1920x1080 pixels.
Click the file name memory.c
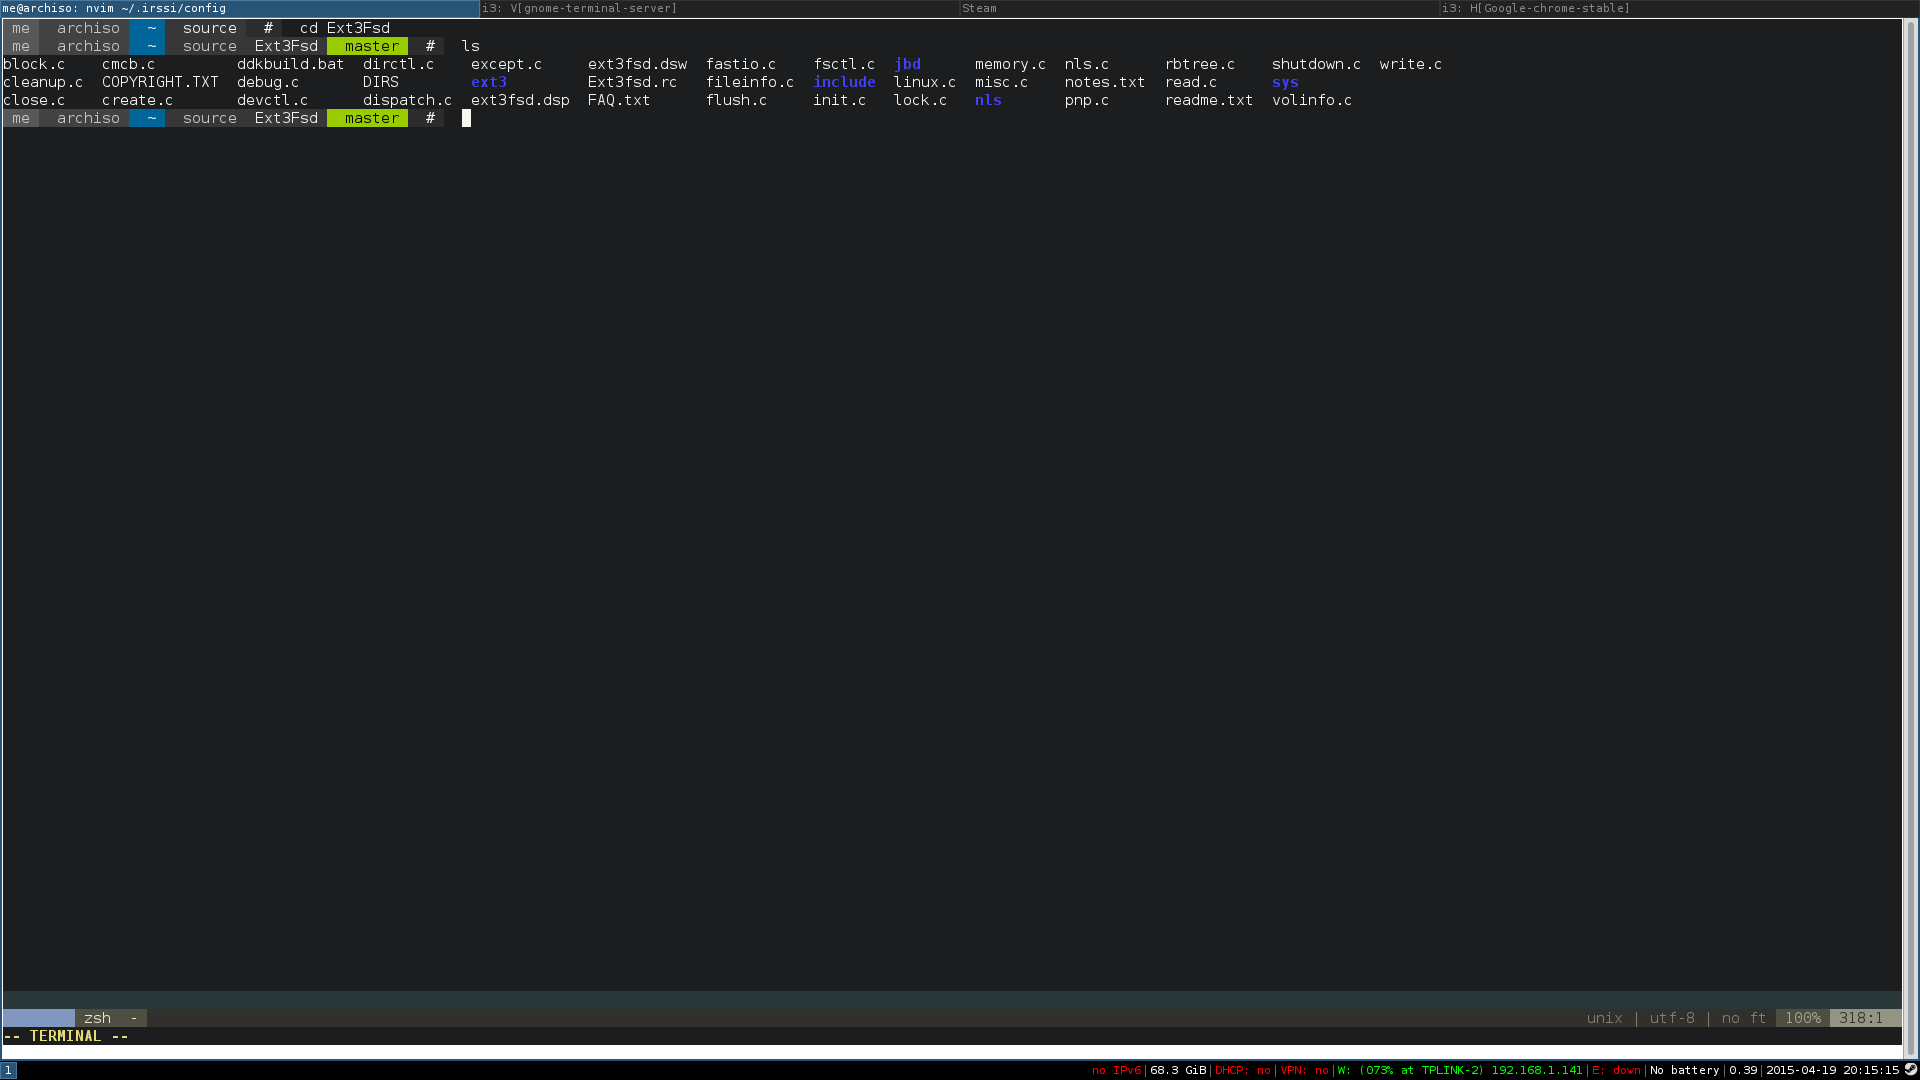coord(1010,64)
